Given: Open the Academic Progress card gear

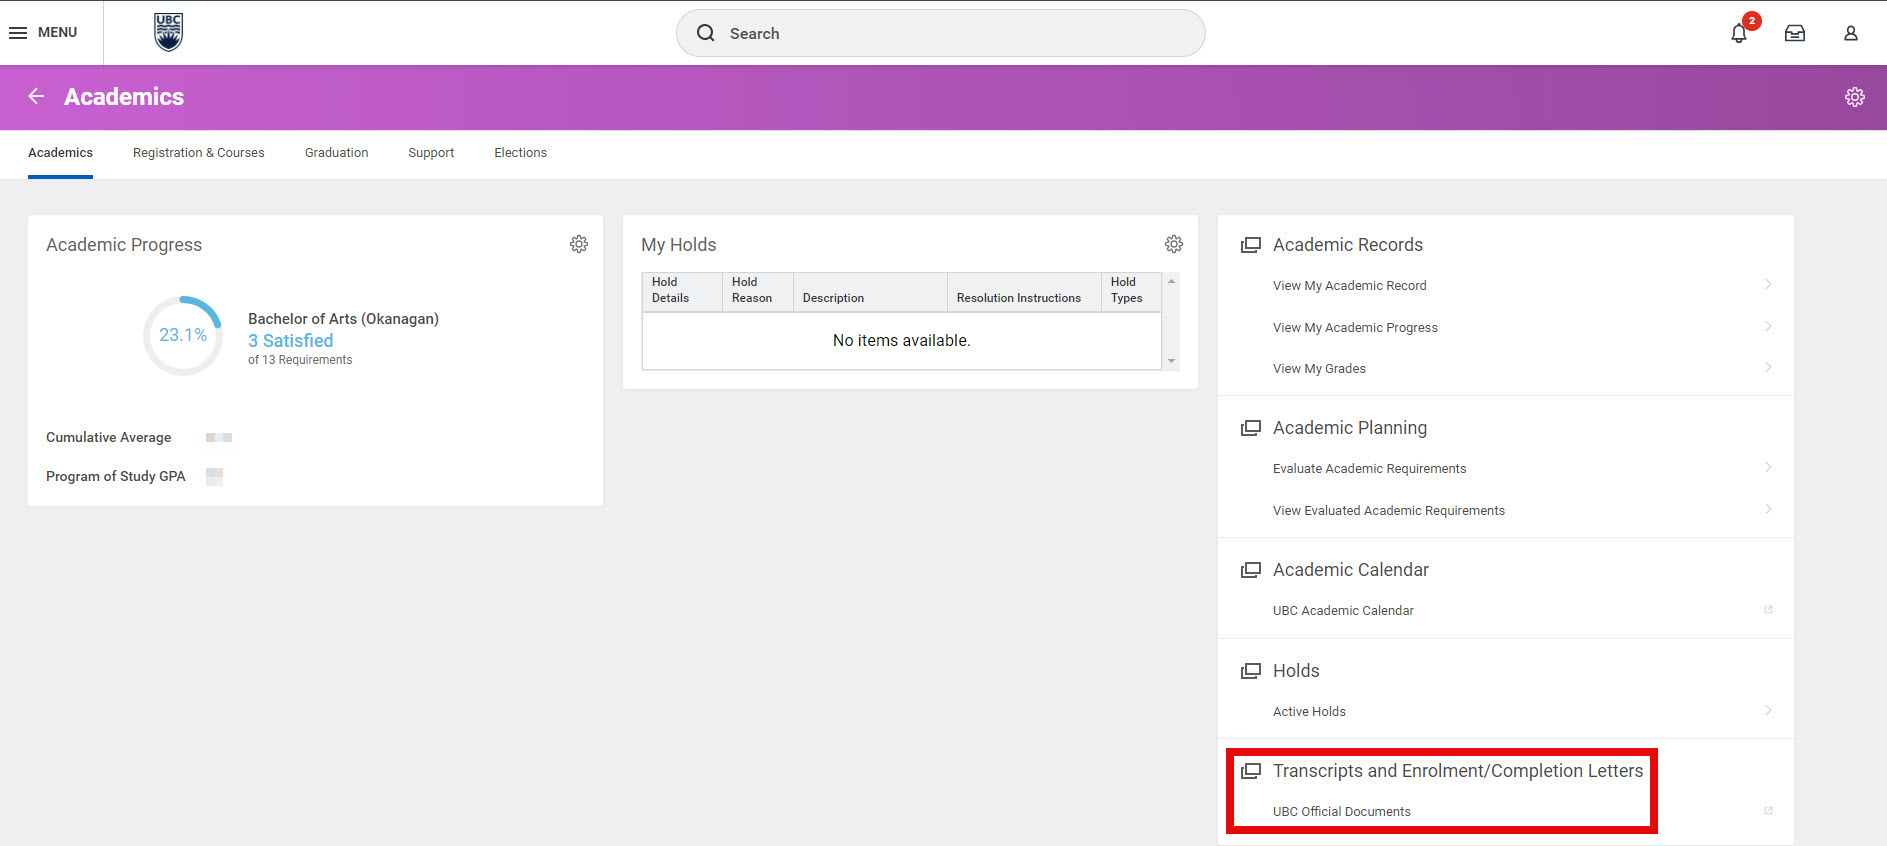Looking at the screenshot, I should coord(579,244).
